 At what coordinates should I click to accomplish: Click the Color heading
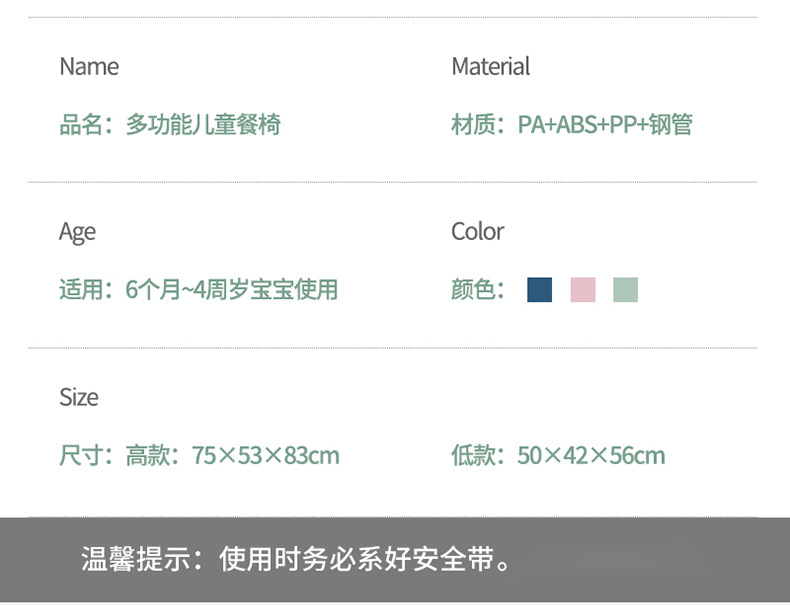477,232
